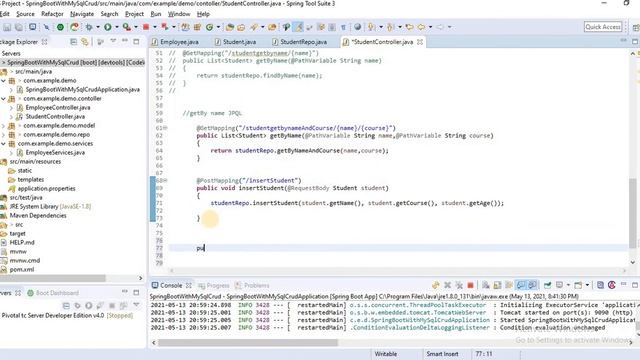Image resolution: width=640 pixels, height=360 pixels.
Task: Click the web browser globe icon
Action: pyautogui.click(x=358, y=27)
